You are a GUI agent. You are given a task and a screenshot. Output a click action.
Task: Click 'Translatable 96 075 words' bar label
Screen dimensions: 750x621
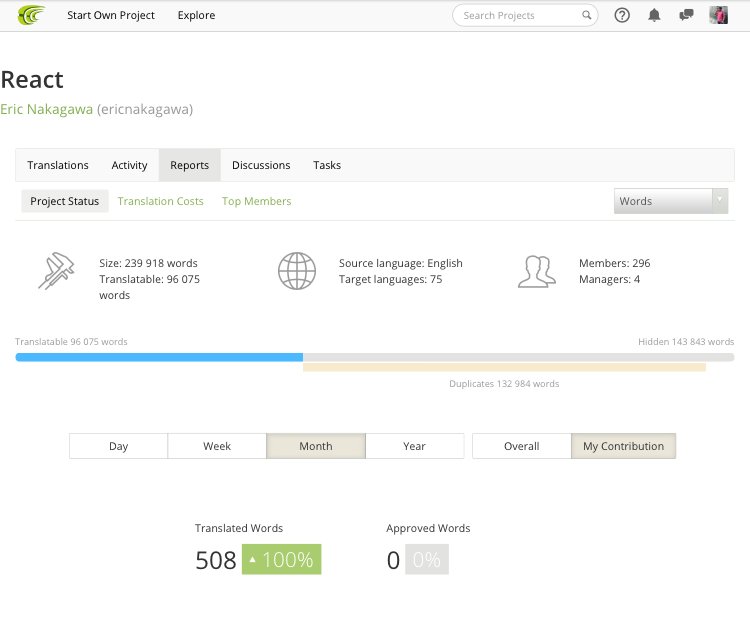(71, 342)
